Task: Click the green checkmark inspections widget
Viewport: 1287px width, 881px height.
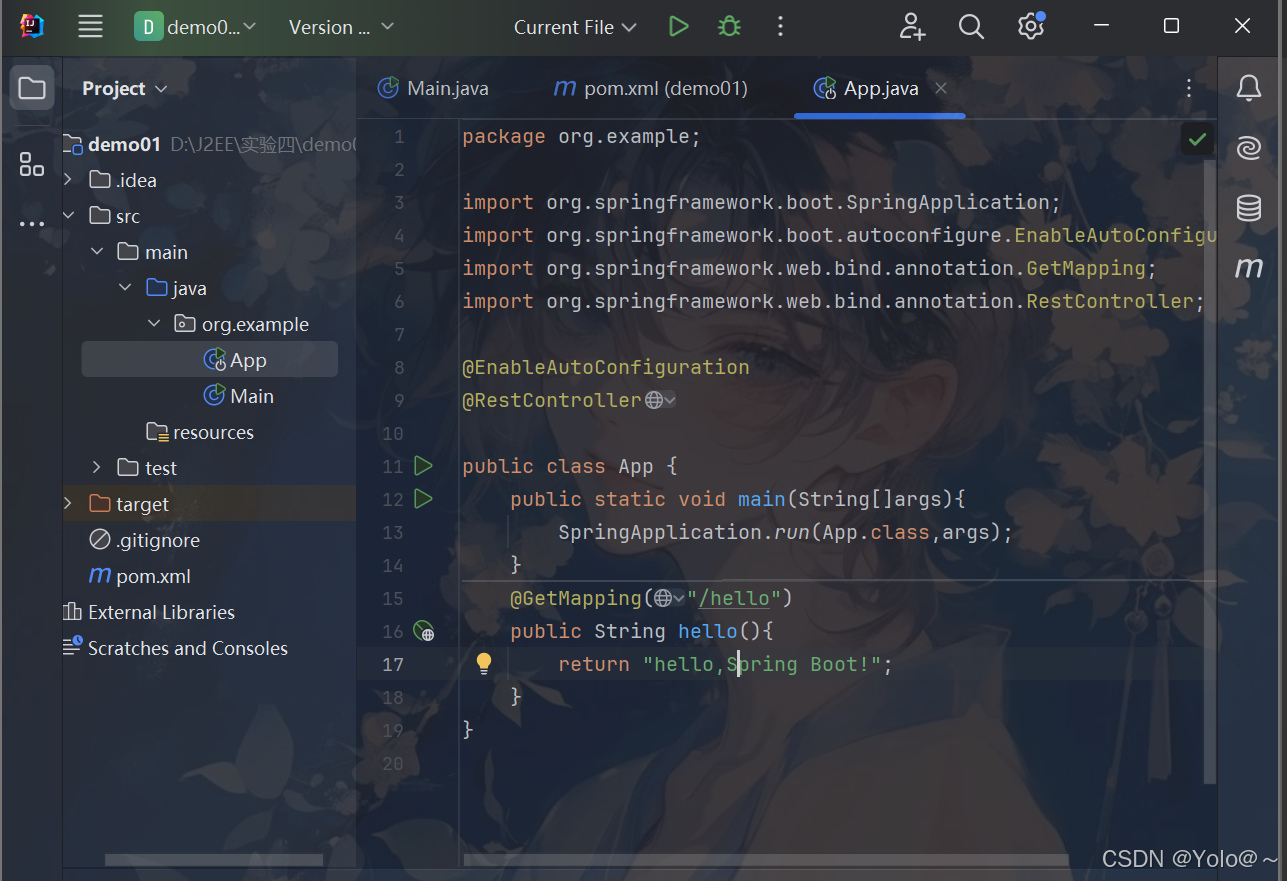Action: [x=1198, y=139]
